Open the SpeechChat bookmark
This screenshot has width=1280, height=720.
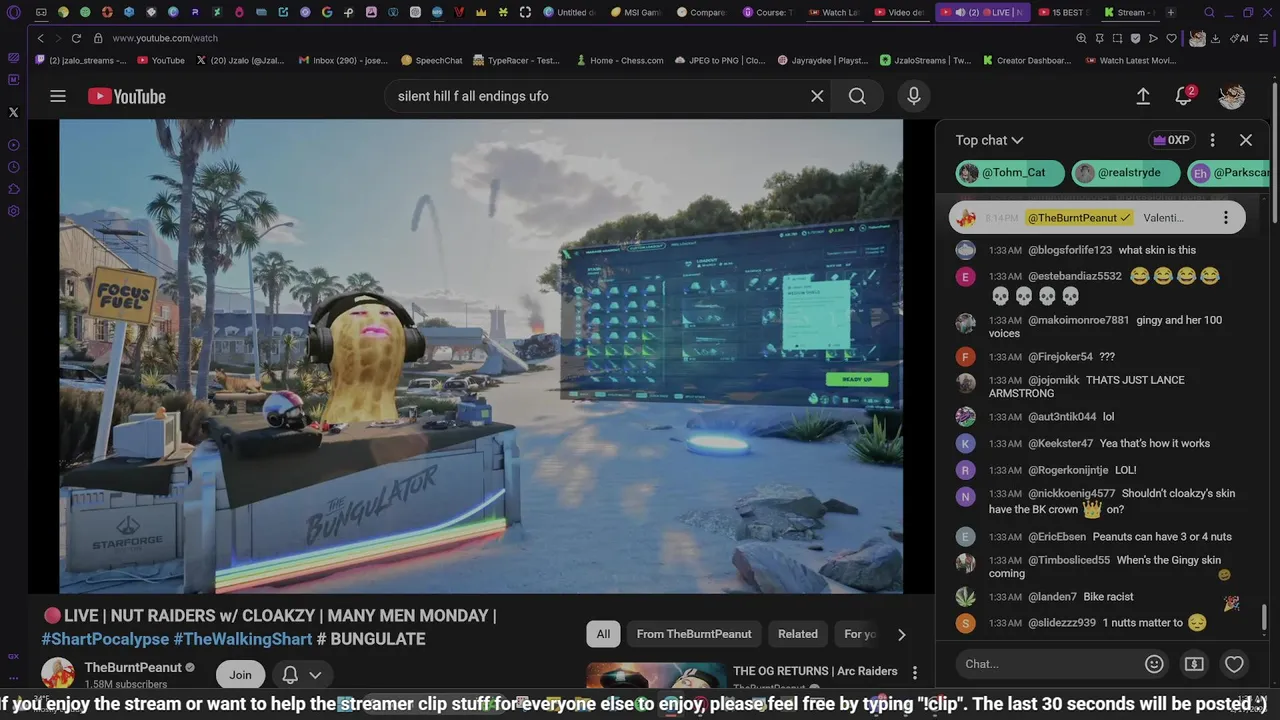click(431, 60)
